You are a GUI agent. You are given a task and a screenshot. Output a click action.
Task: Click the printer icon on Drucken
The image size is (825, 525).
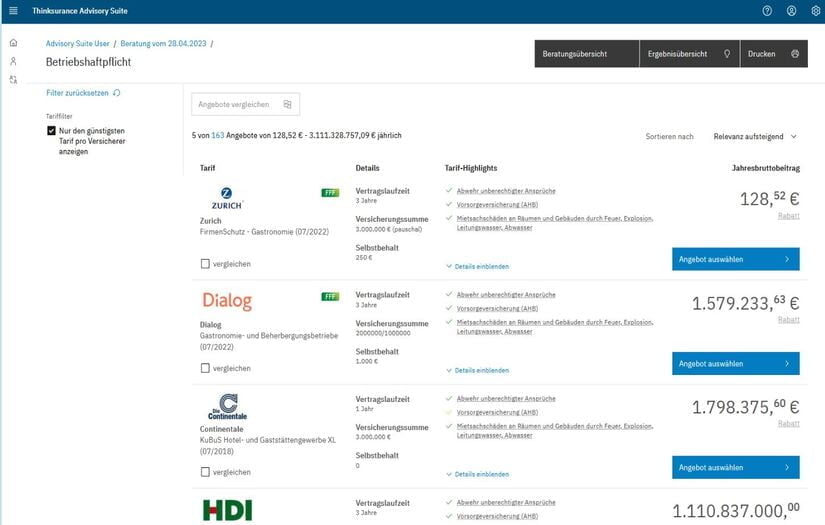[795, 54]
